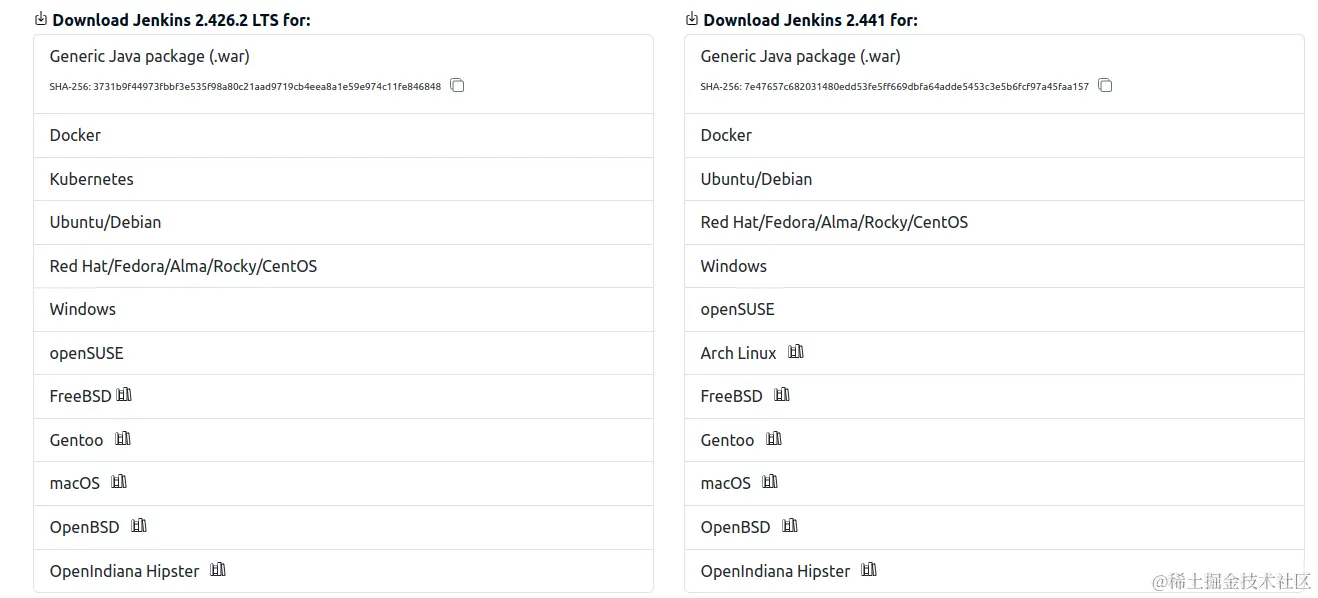Image resolution: width=1318 pixels, height=598 pixels.
Task: Copy the SHA-256 hash for Jenkins 2.441
Action: (1105, 86)
